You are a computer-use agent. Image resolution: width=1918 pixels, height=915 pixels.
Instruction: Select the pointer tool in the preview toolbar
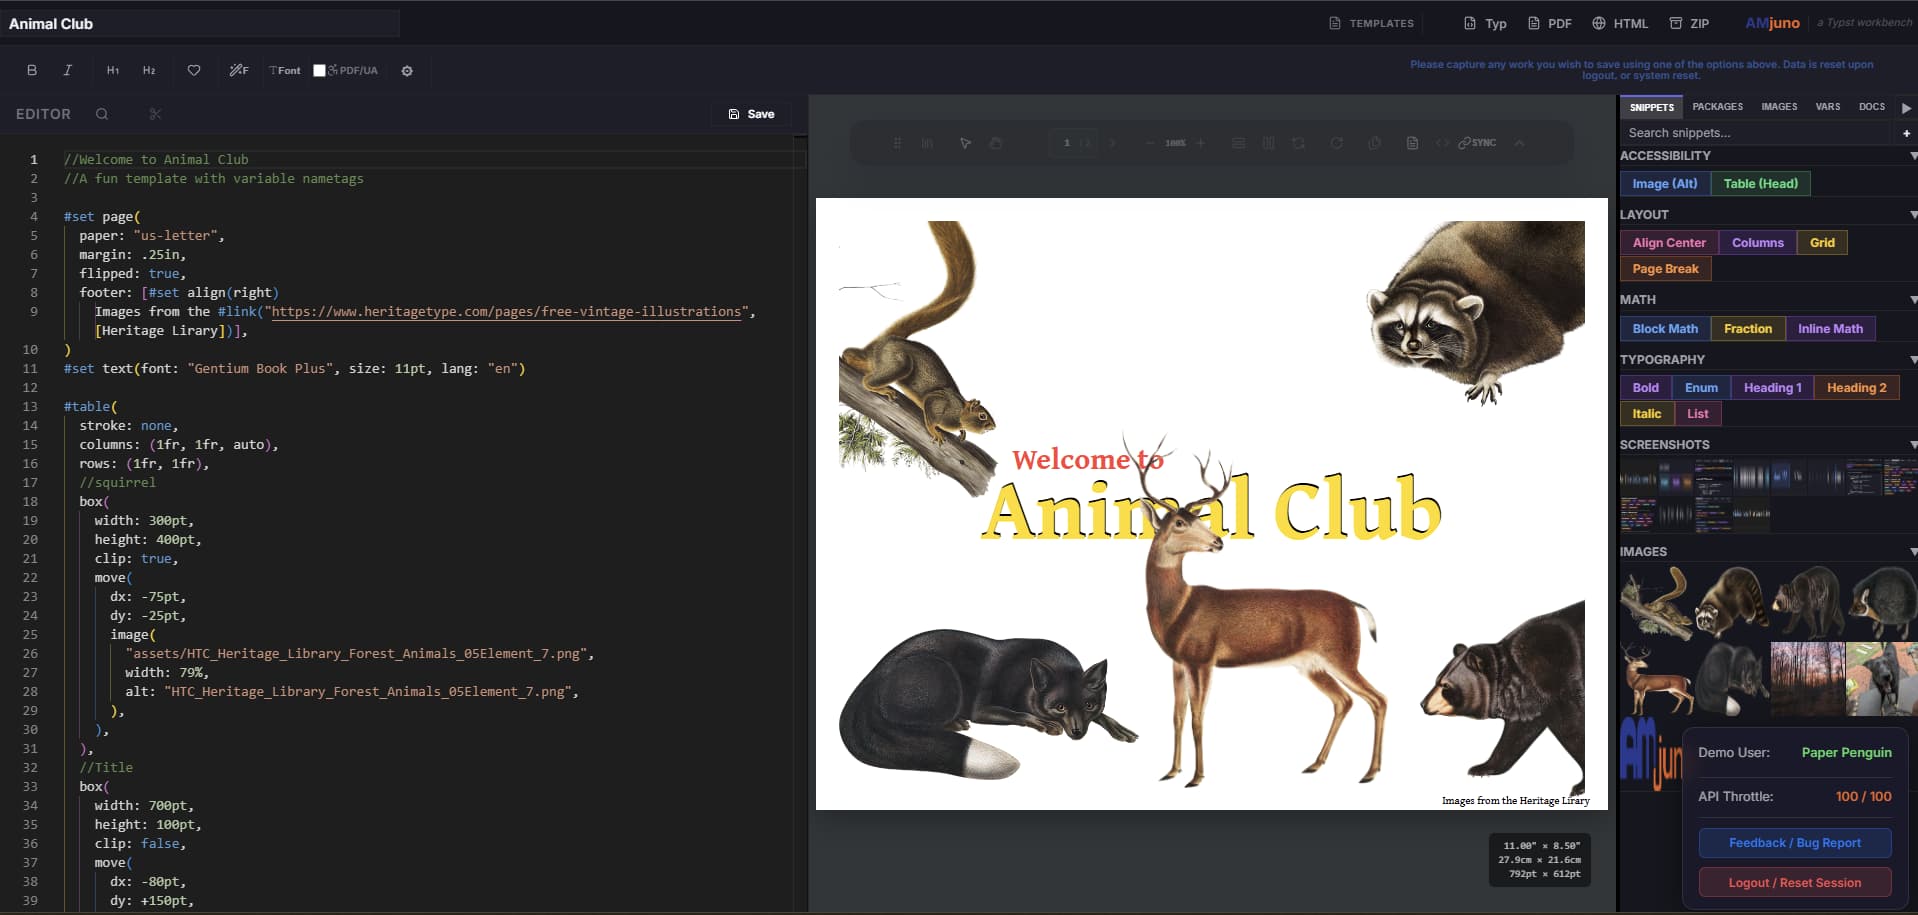(x=965, y=143)
